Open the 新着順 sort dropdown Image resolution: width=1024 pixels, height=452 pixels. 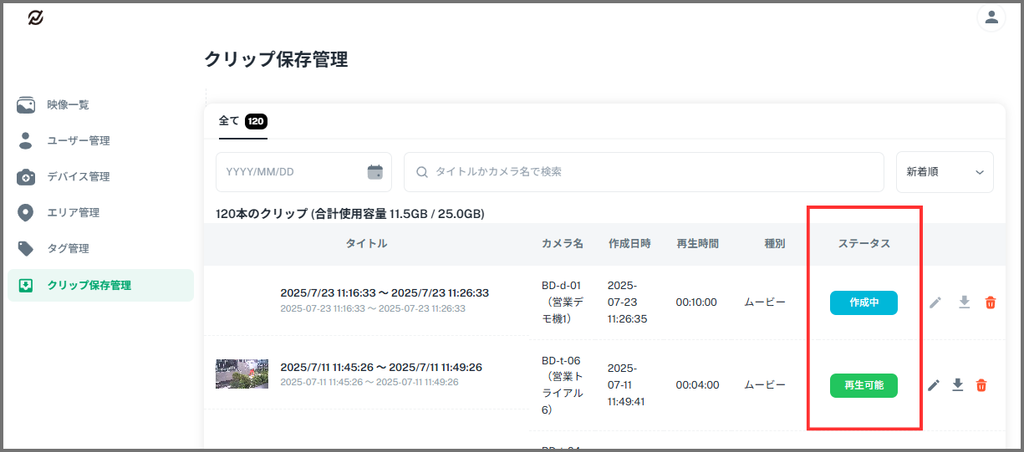coord(945,172)
